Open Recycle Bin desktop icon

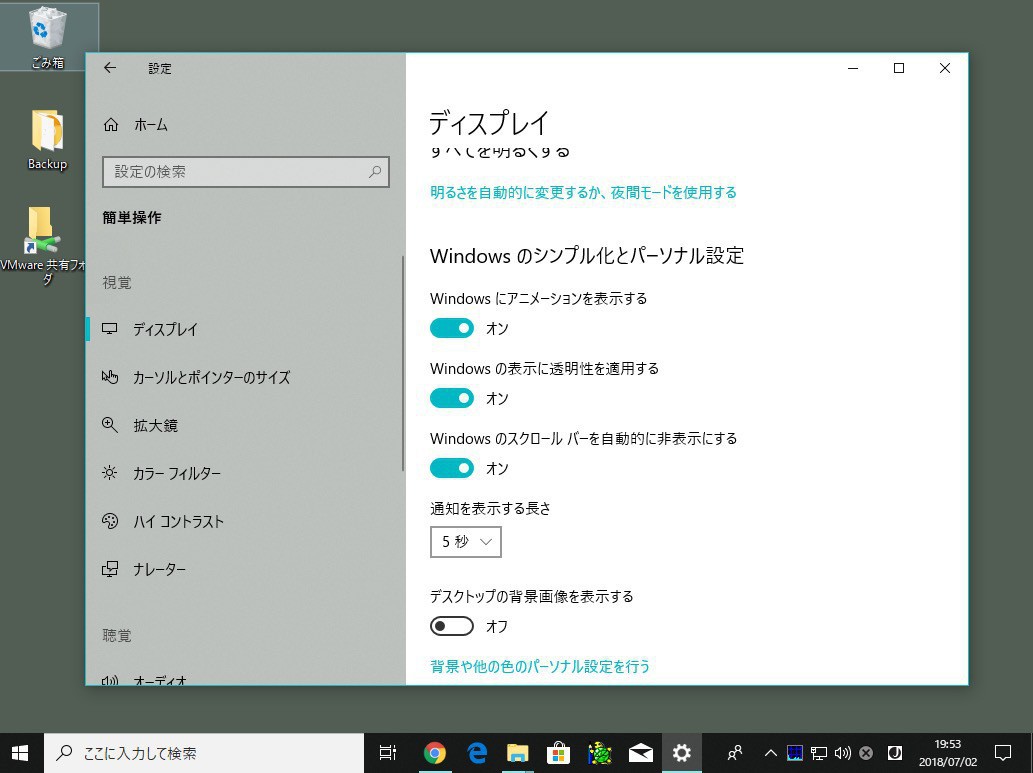click(47, 36)
